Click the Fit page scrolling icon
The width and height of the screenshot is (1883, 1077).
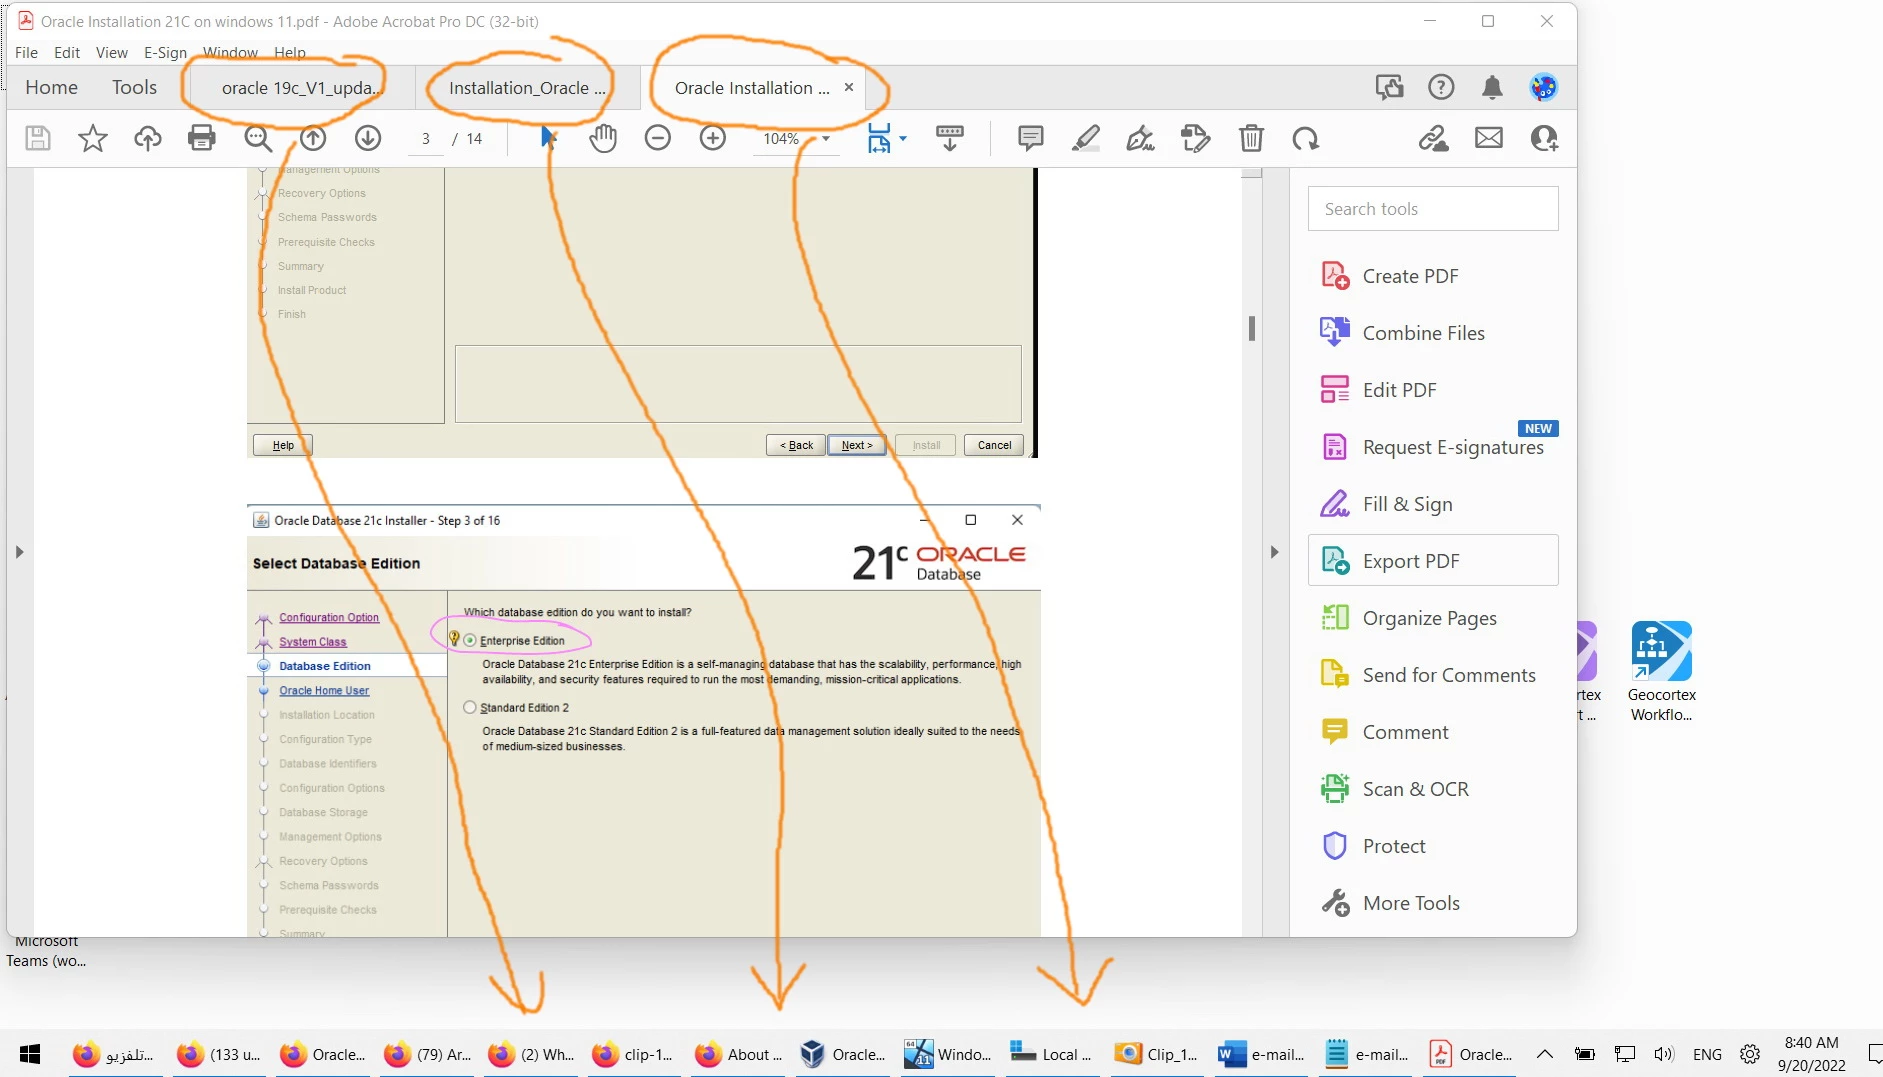879,138
